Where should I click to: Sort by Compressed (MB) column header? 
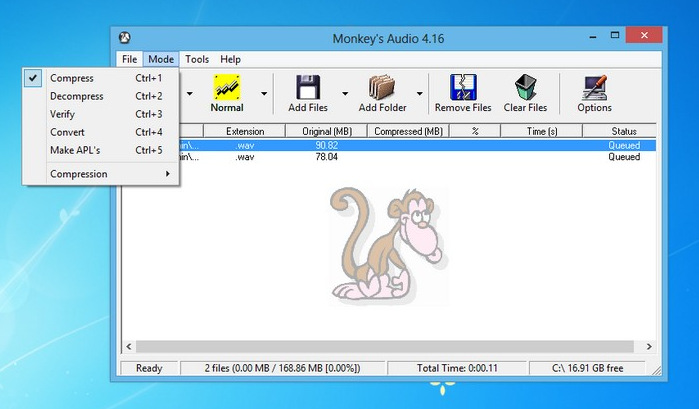click(408, 131)
